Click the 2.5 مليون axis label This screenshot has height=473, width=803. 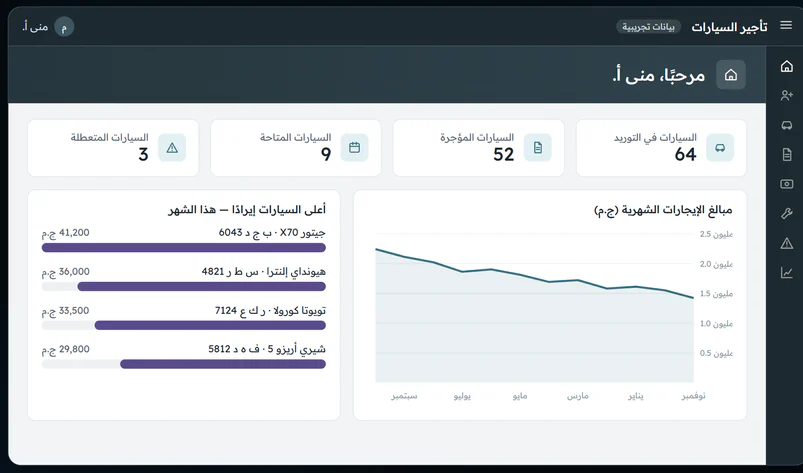(x=716, y=234)
